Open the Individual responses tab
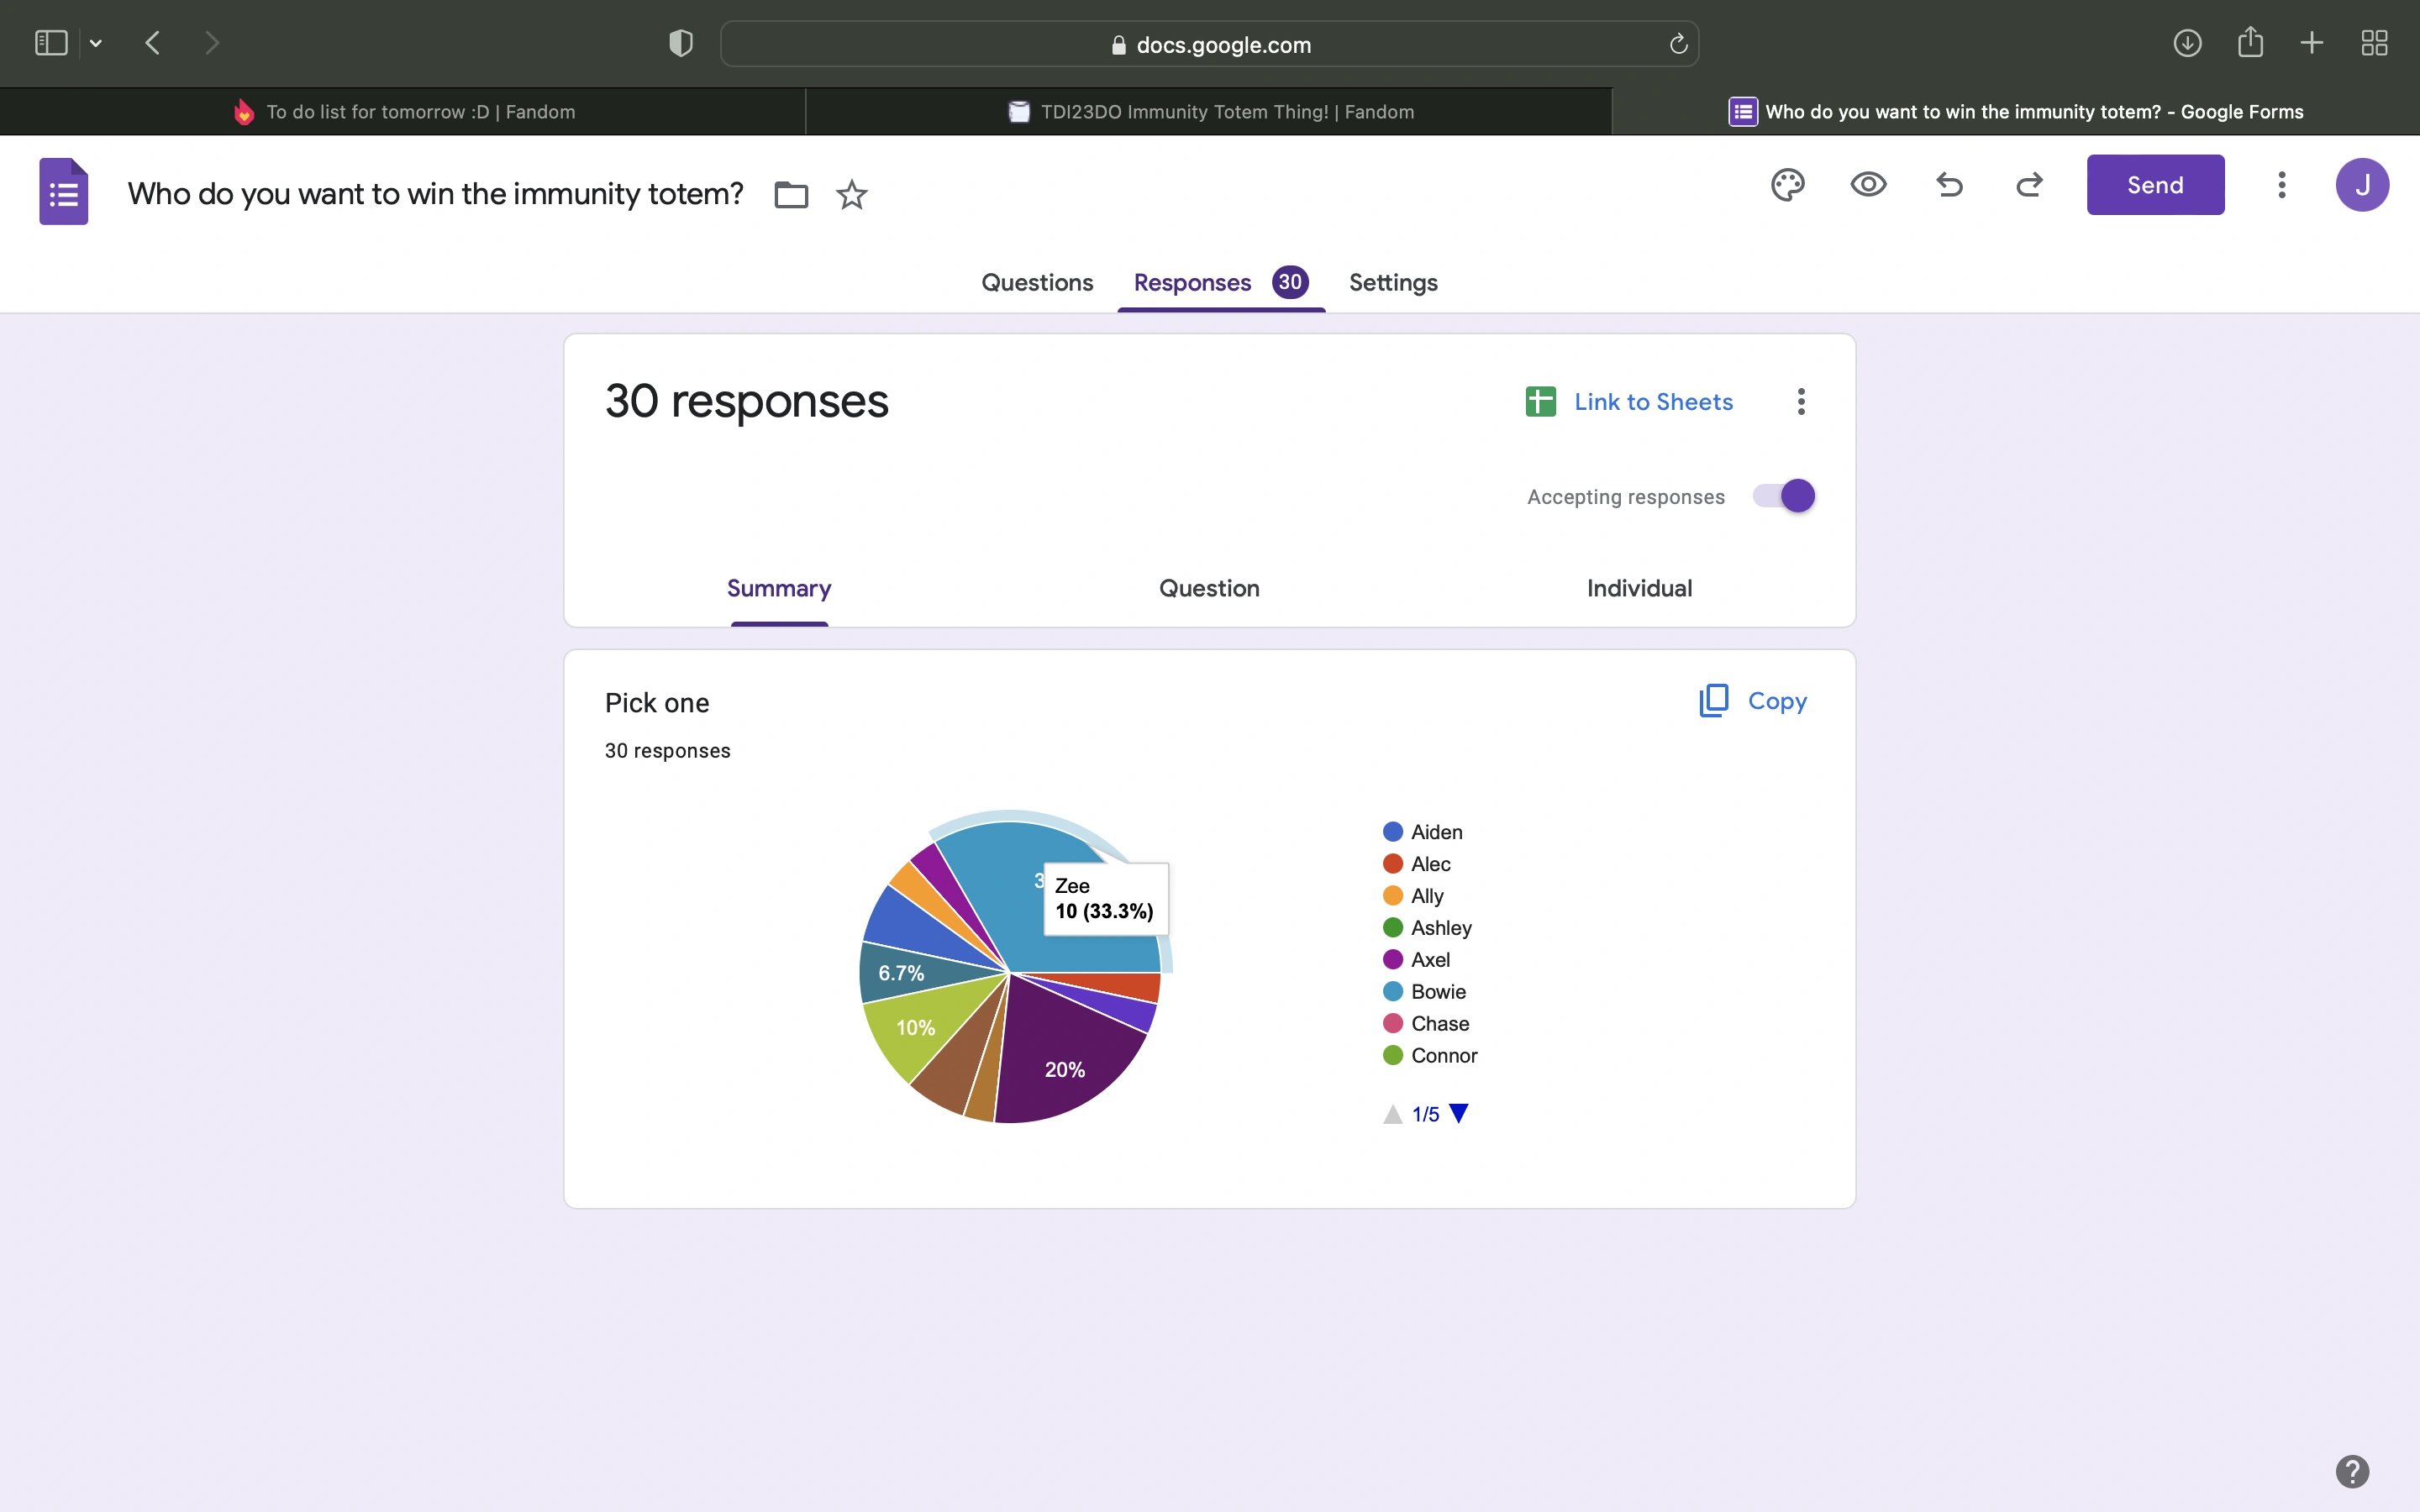The width and height of the screenshot is (2420, 1512). tap(1639, 588)
